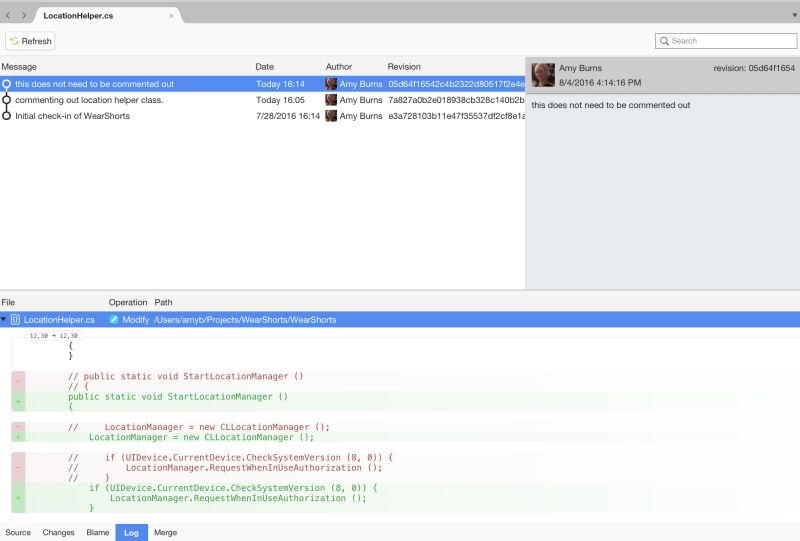Viewport: 800px width, 541px height.
Task: Click the C# file icon beside LocationHelper.cs
Action: click(x=15, y=319)
